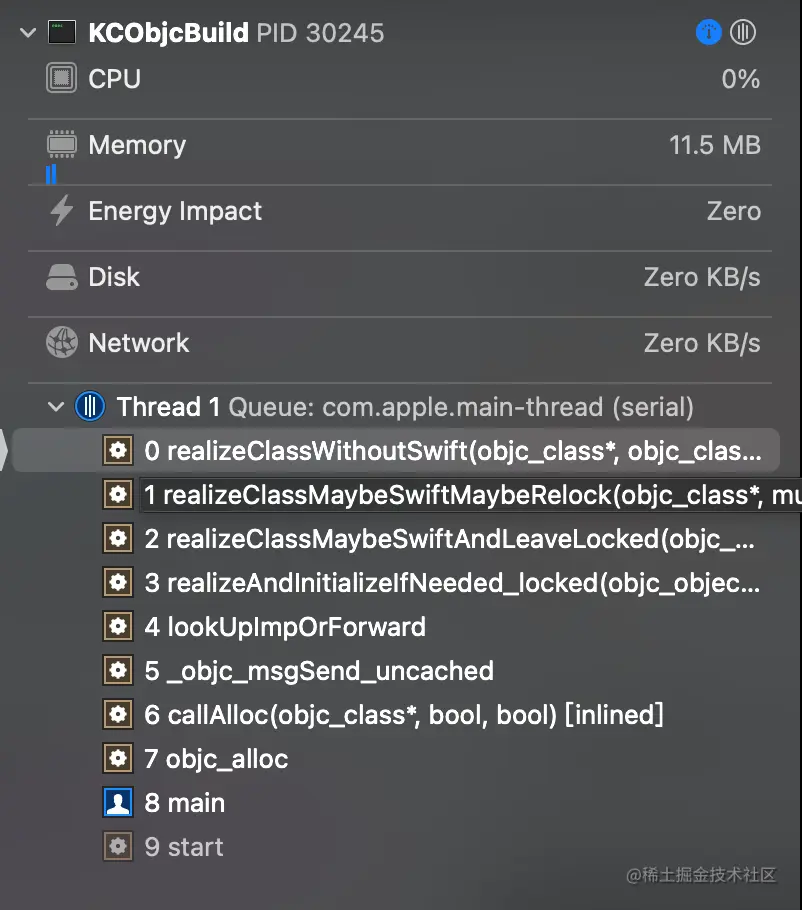Select frame 2 realizeClassMaybeSwiftAndLeaveLocked
The height and width of the screenshot is (910, 802).
click(x=429, y=539)
